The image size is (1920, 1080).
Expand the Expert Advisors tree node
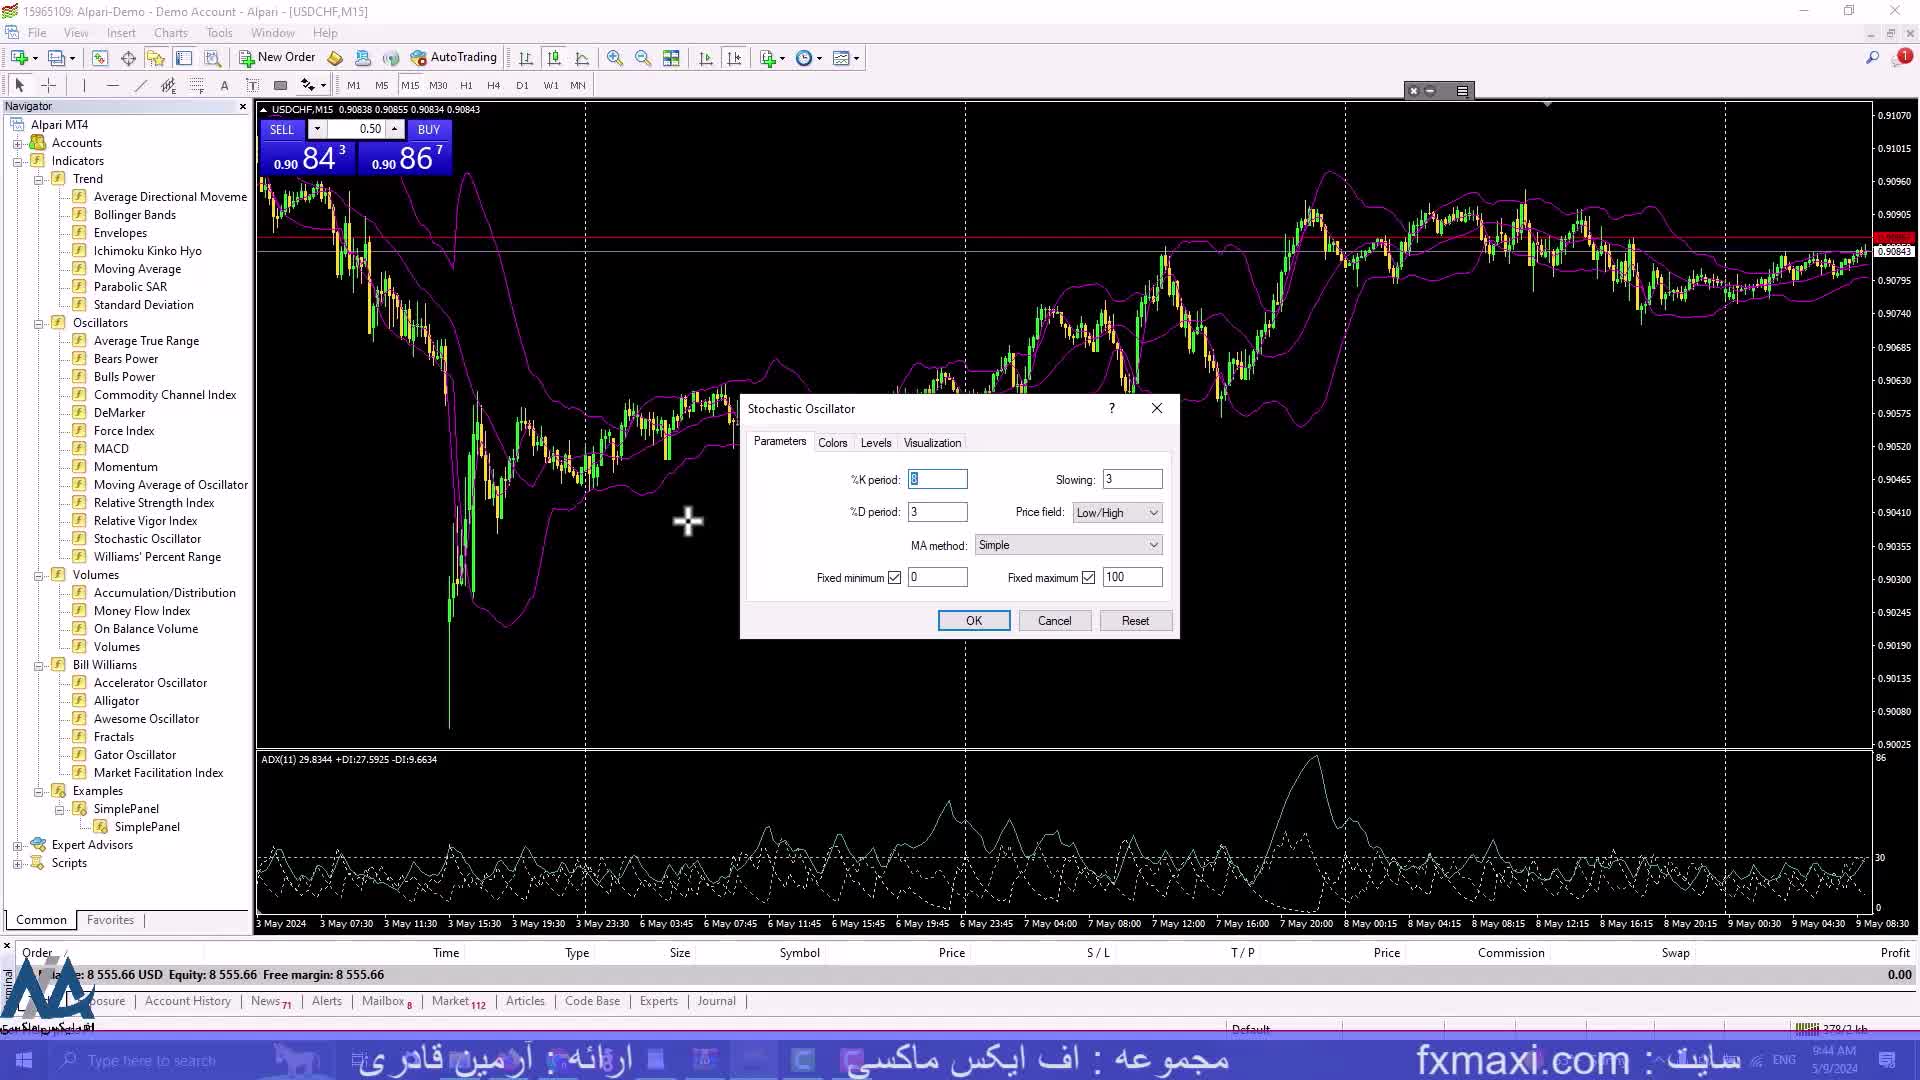[x=17, y=845]
